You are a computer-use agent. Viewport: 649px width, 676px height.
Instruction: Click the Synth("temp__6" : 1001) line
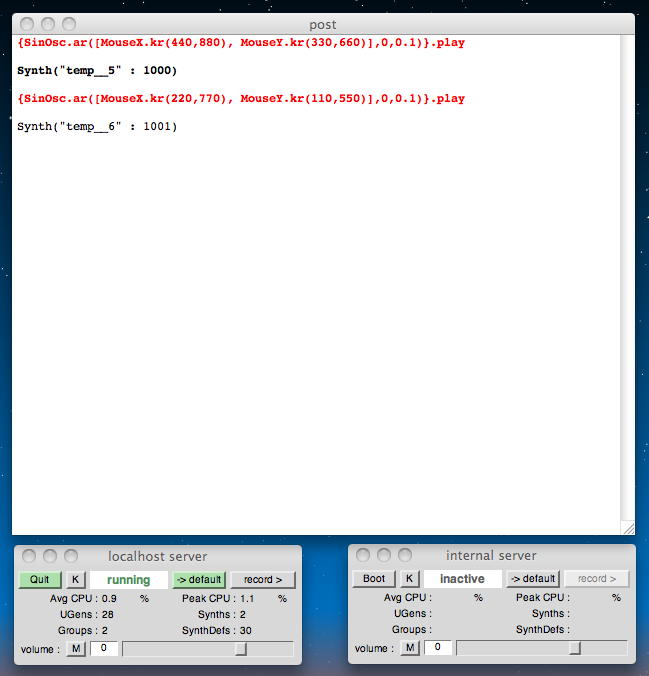pos(97,127)
